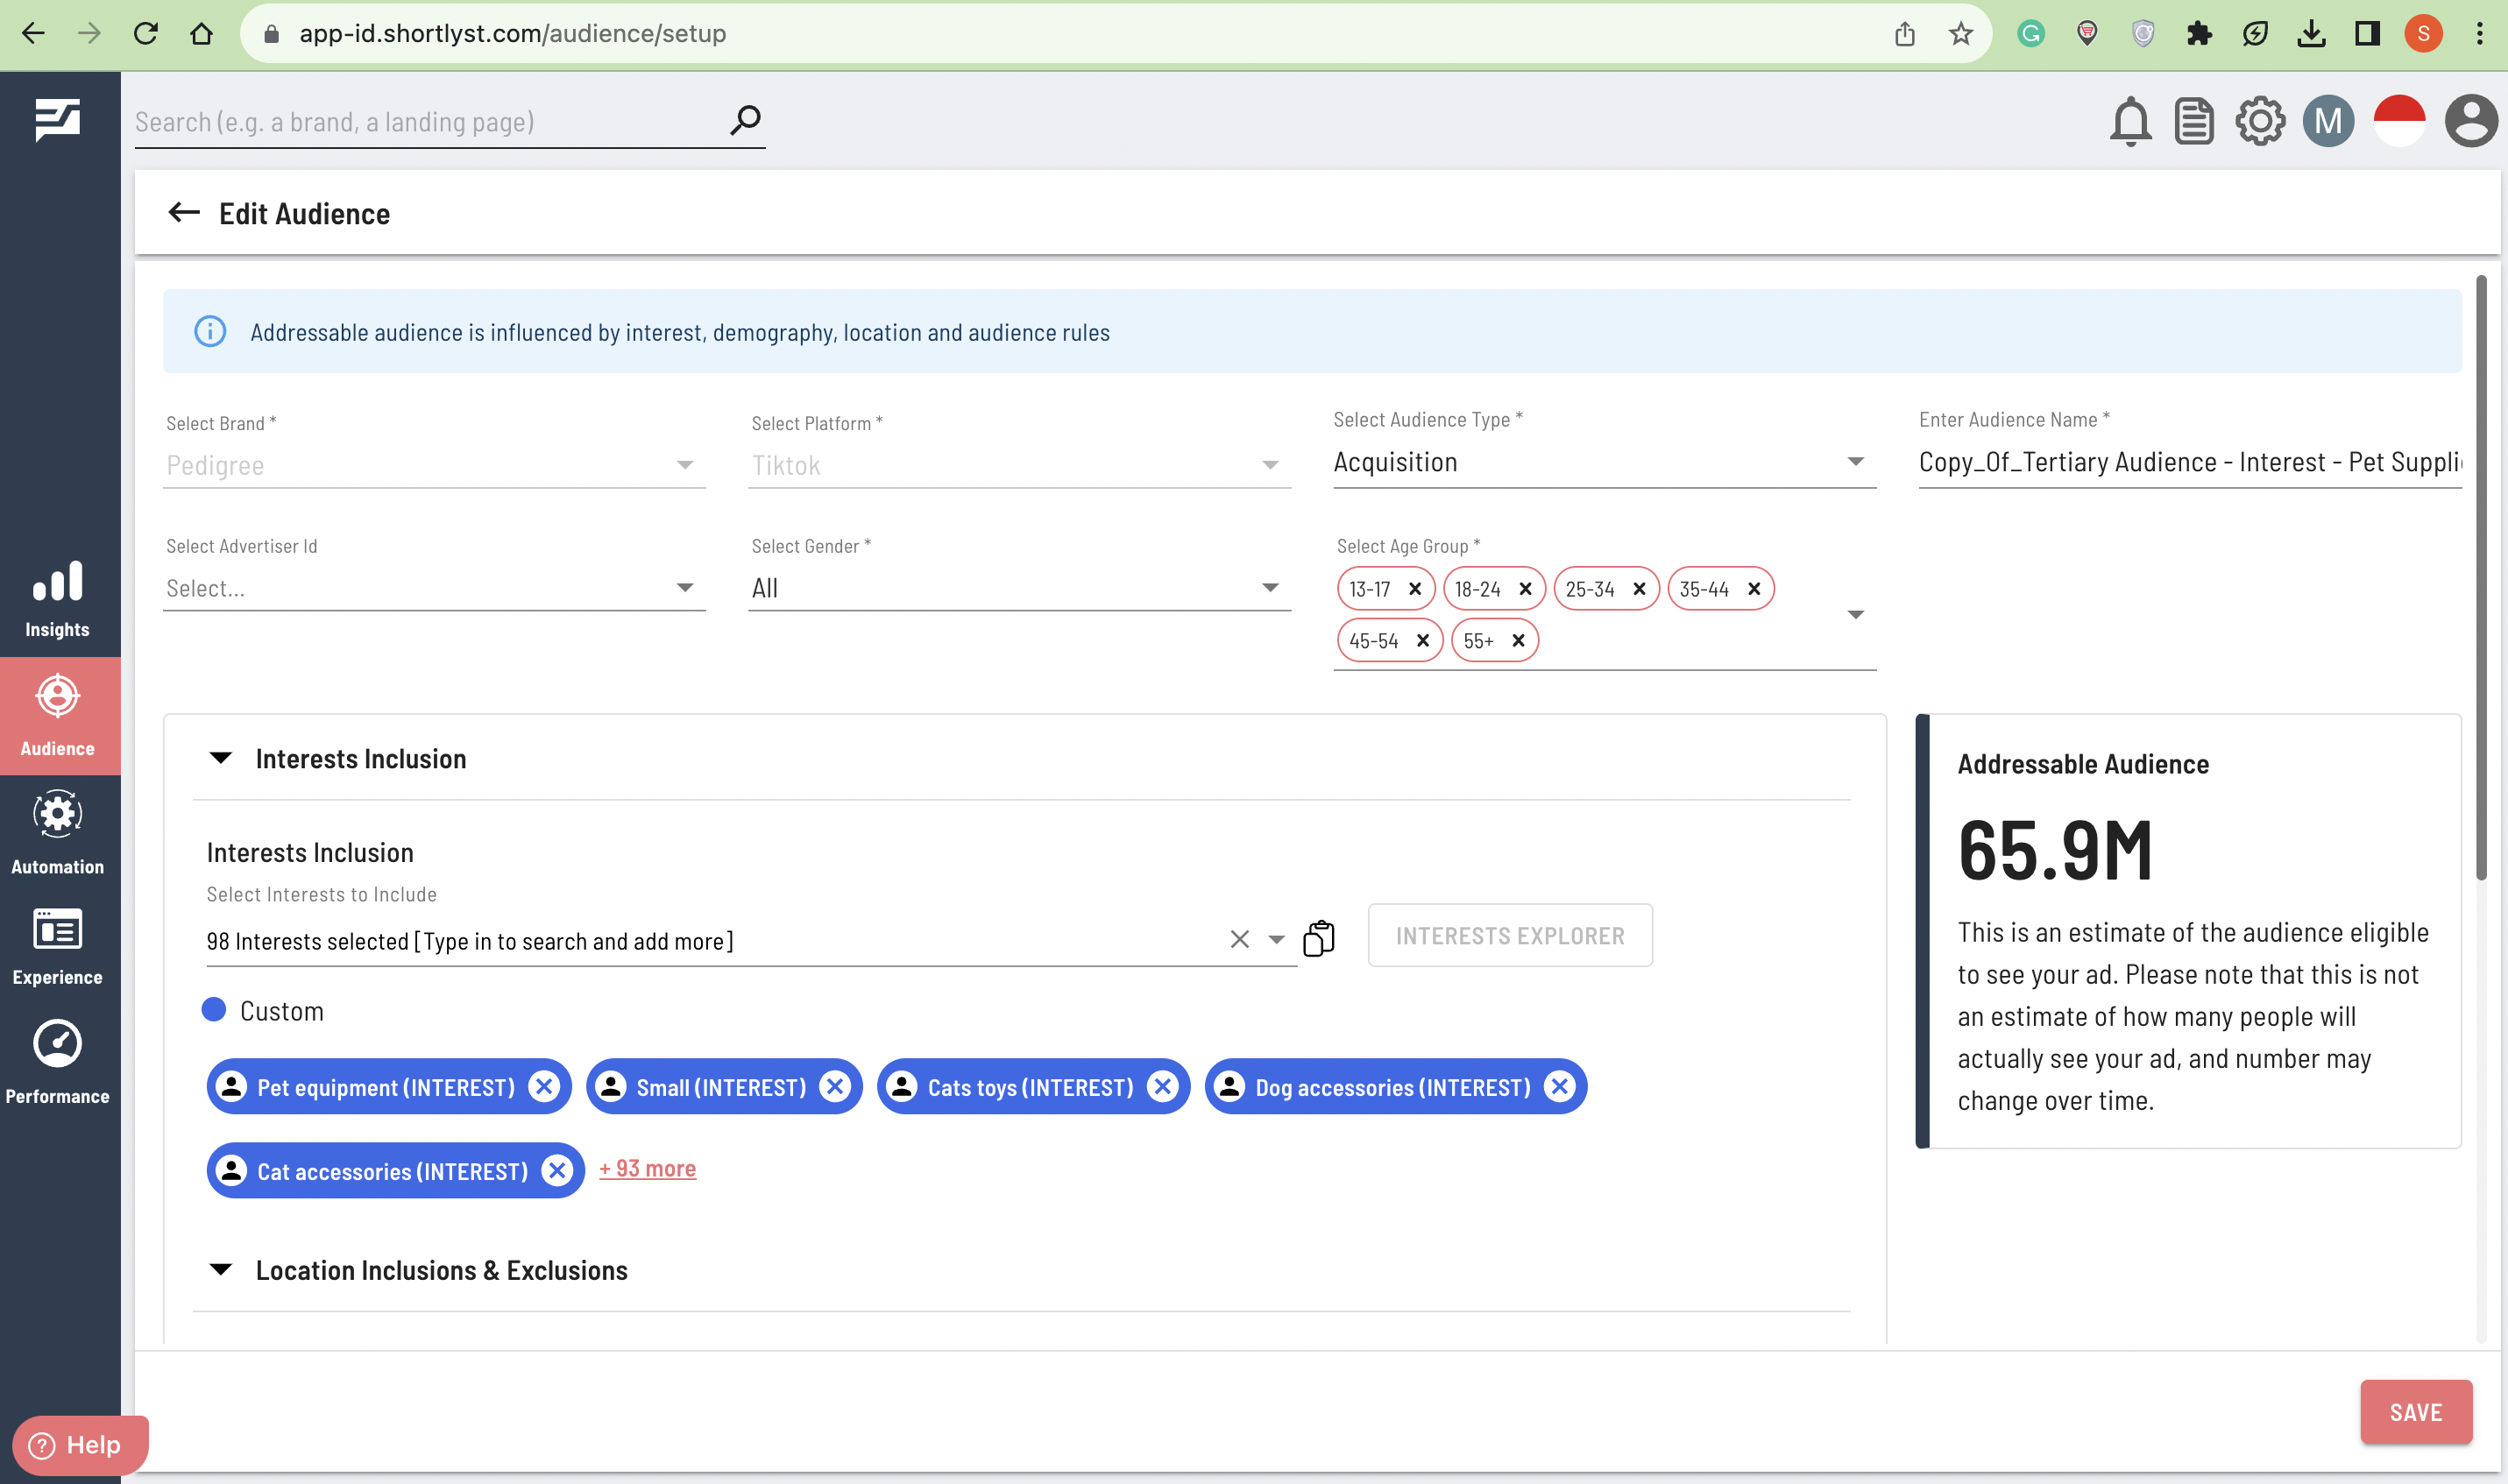The image size is (2508, 1484).
Task: Open settings gear icon in header
Action: coord(2259,122)
